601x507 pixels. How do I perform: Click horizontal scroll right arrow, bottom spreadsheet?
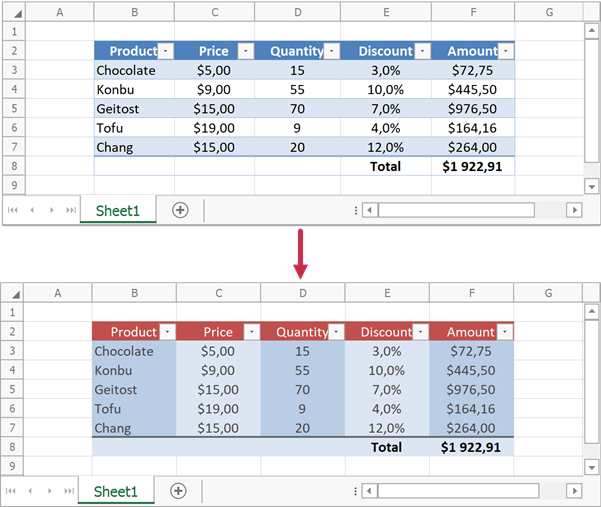574,491
